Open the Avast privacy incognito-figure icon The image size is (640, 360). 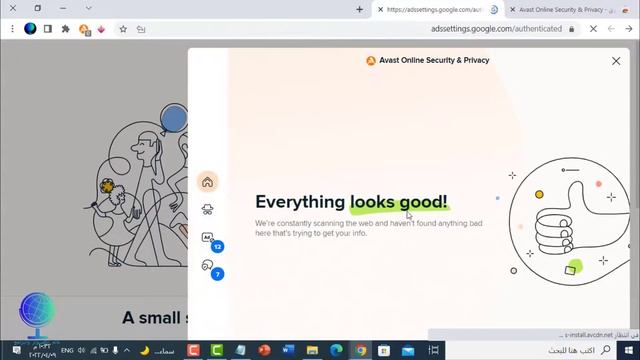pos(207,209)
